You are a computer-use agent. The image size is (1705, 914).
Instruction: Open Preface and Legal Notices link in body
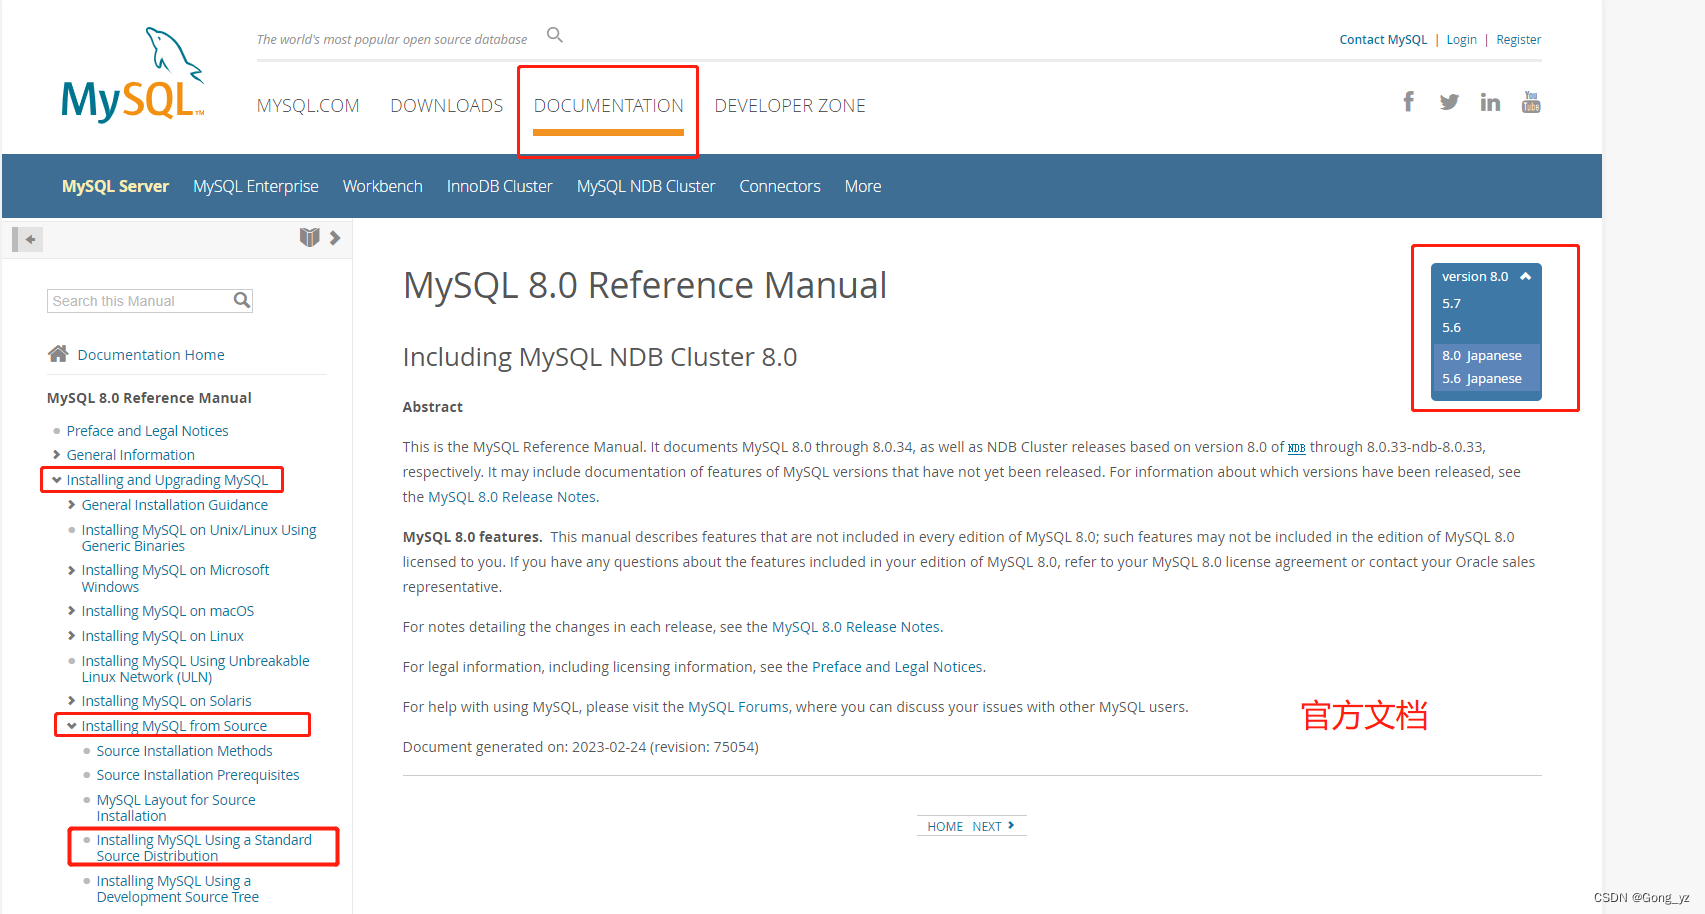897,667
